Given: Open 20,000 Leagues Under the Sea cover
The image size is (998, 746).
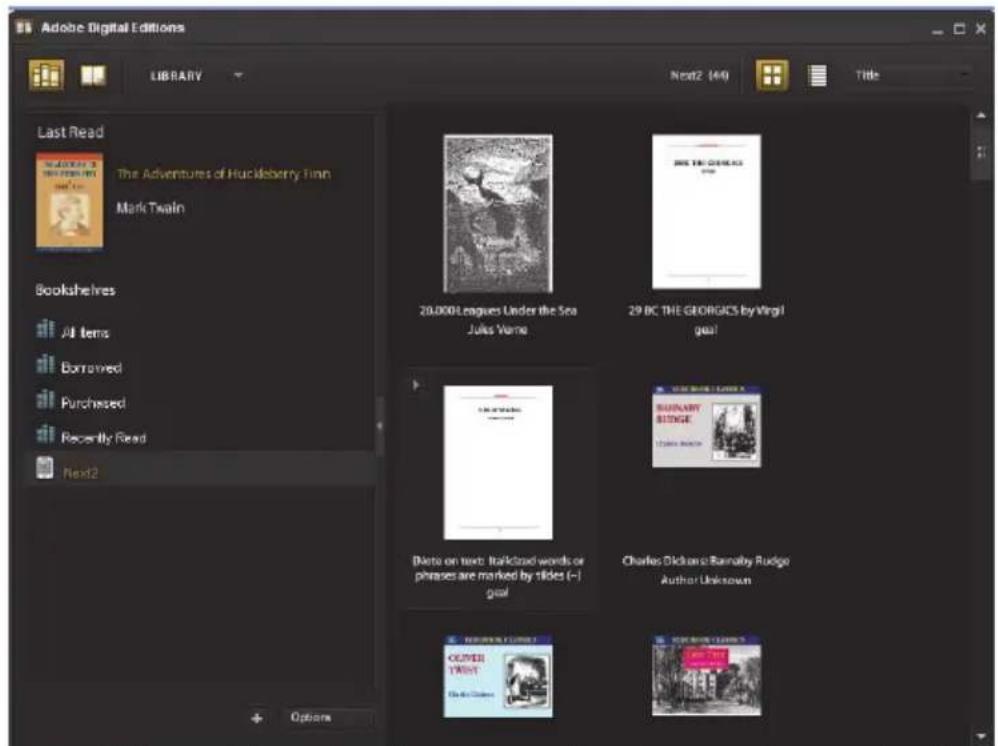Looking at the screenshot, I should point(498,213).
